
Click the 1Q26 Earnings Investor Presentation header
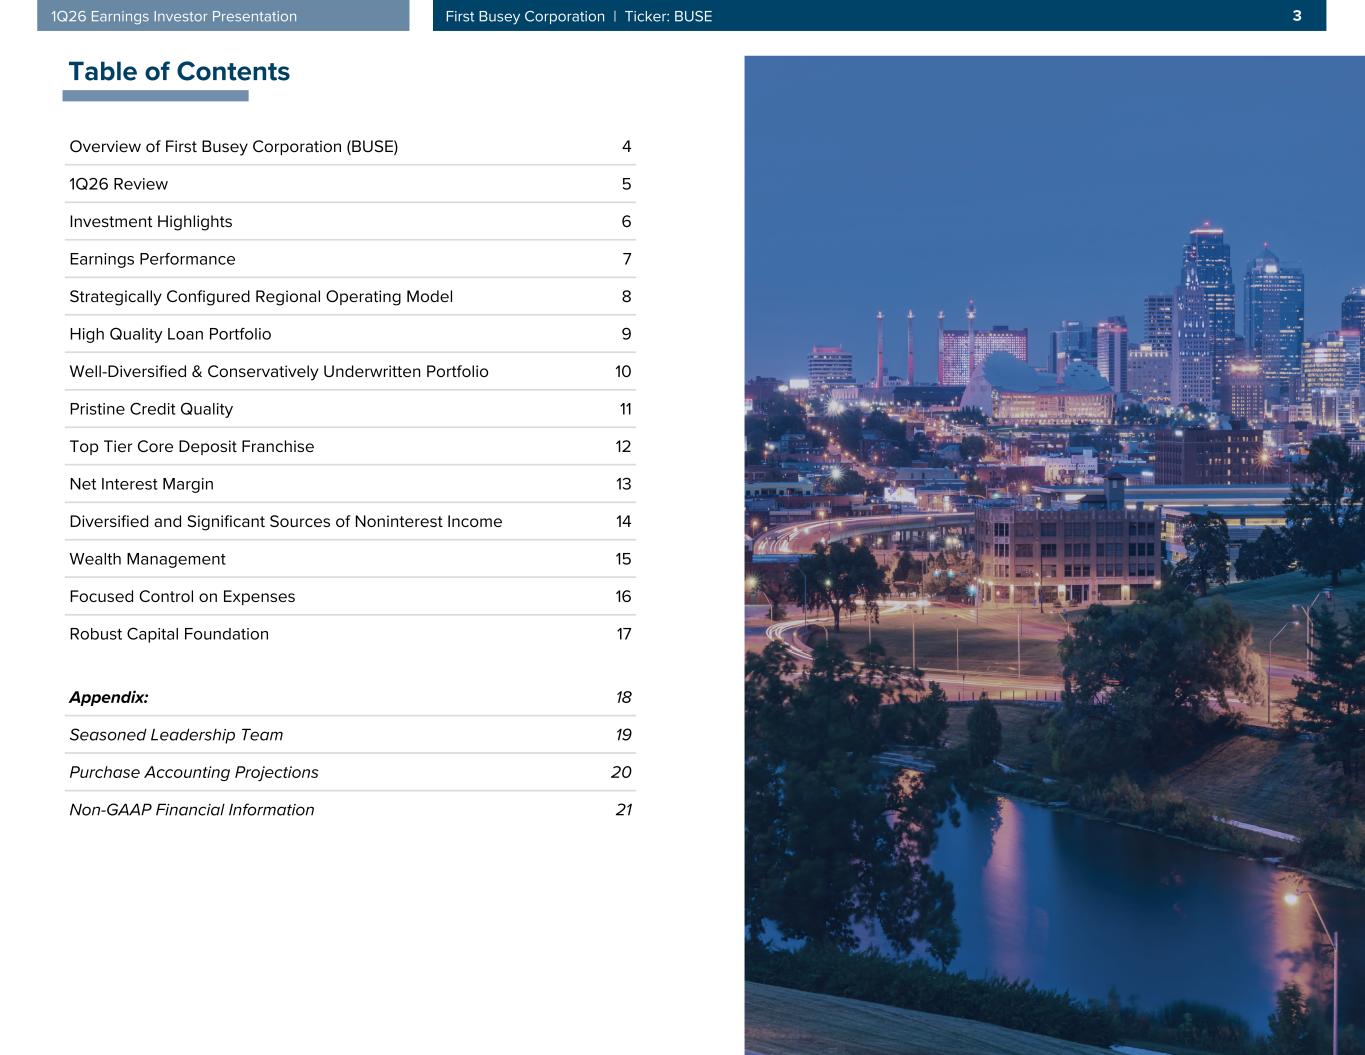174,16
